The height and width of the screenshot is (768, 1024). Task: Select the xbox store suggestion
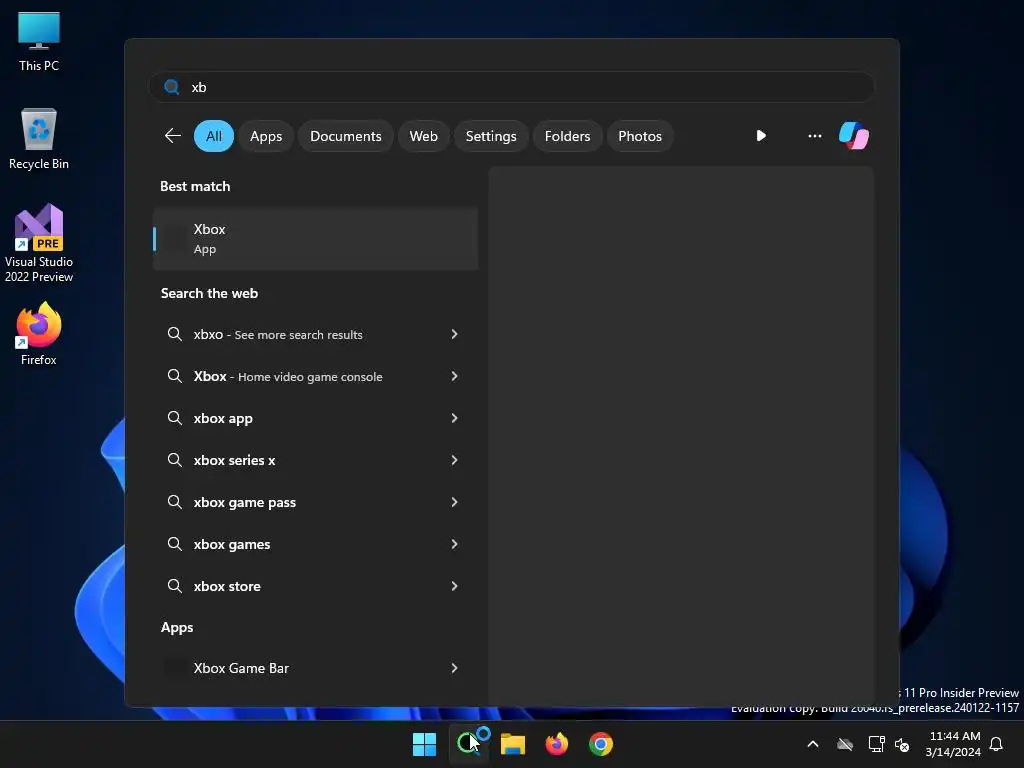point(315,586)
